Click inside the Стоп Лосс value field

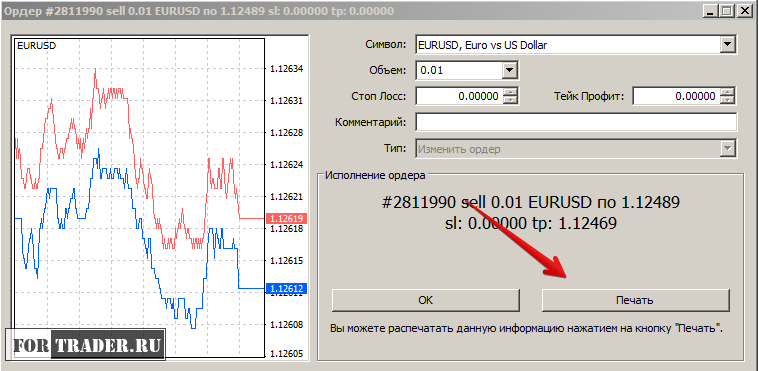(459, 96)
